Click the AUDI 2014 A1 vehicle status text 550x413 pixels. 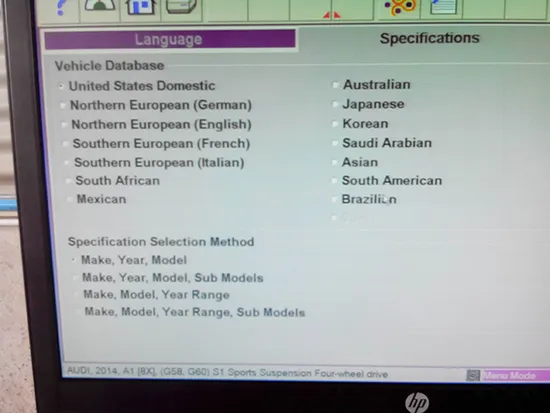click(227, 373)
